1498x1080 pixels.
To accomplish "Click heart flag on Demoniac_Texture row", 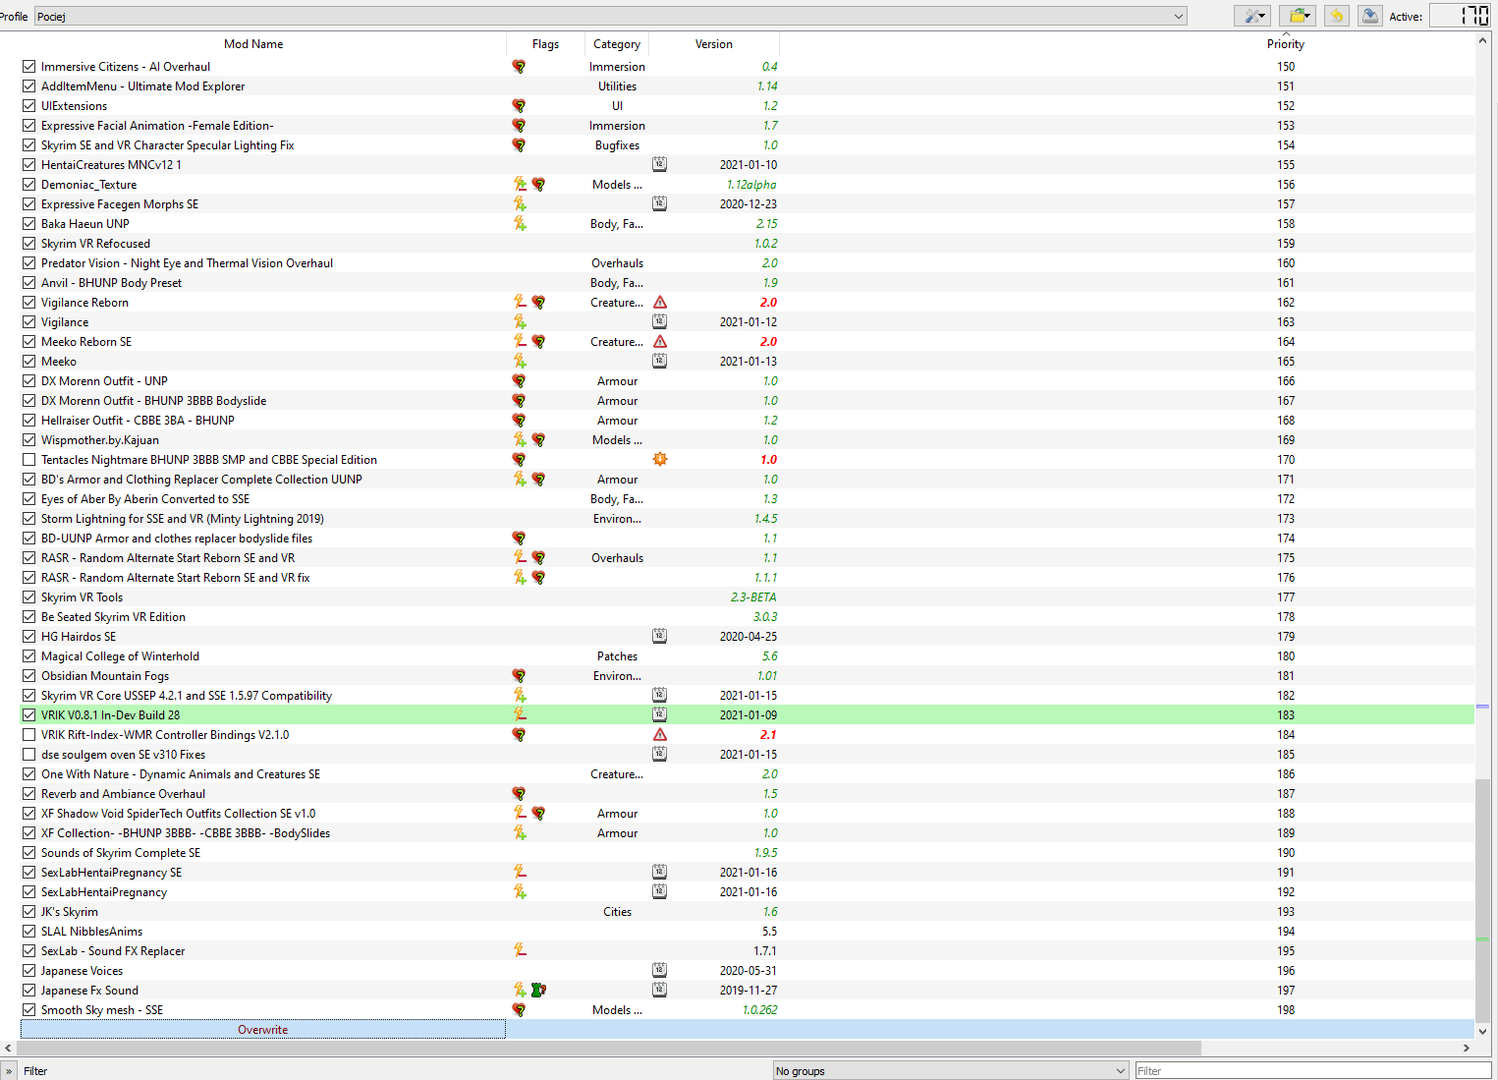I will [x=539, y=184].
